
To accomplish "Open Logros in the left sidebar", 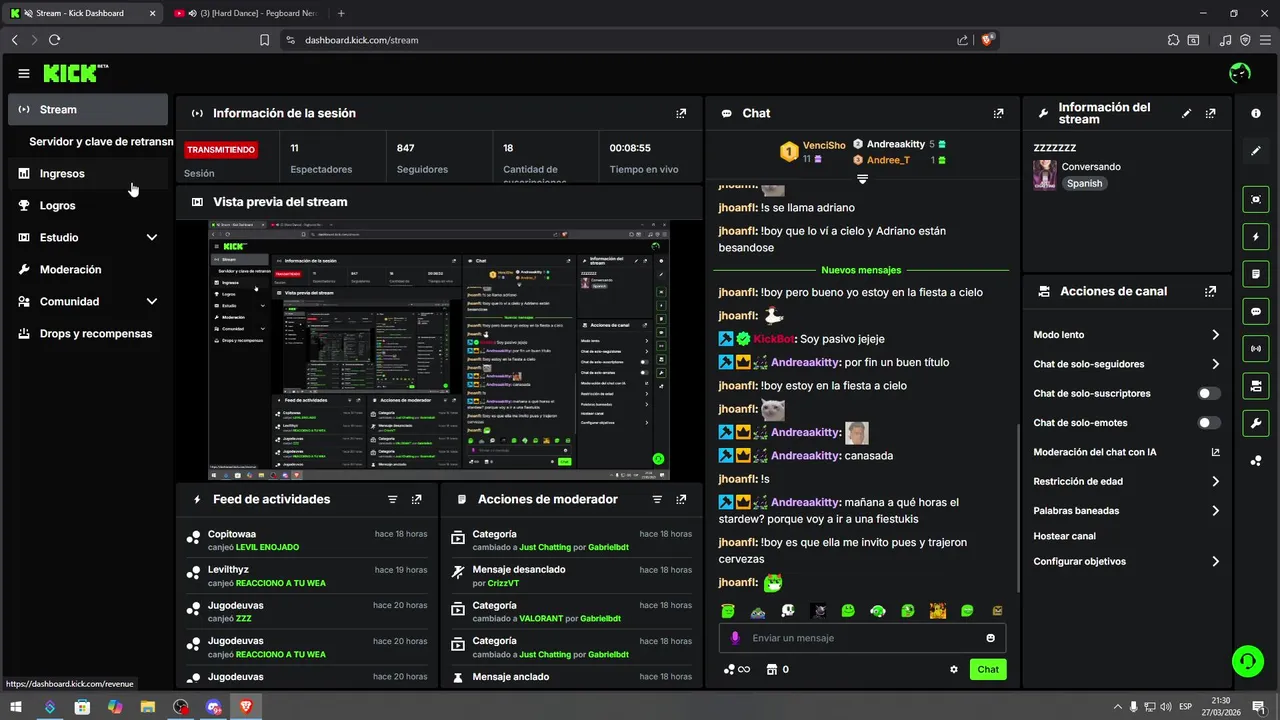I will [88, 206].
